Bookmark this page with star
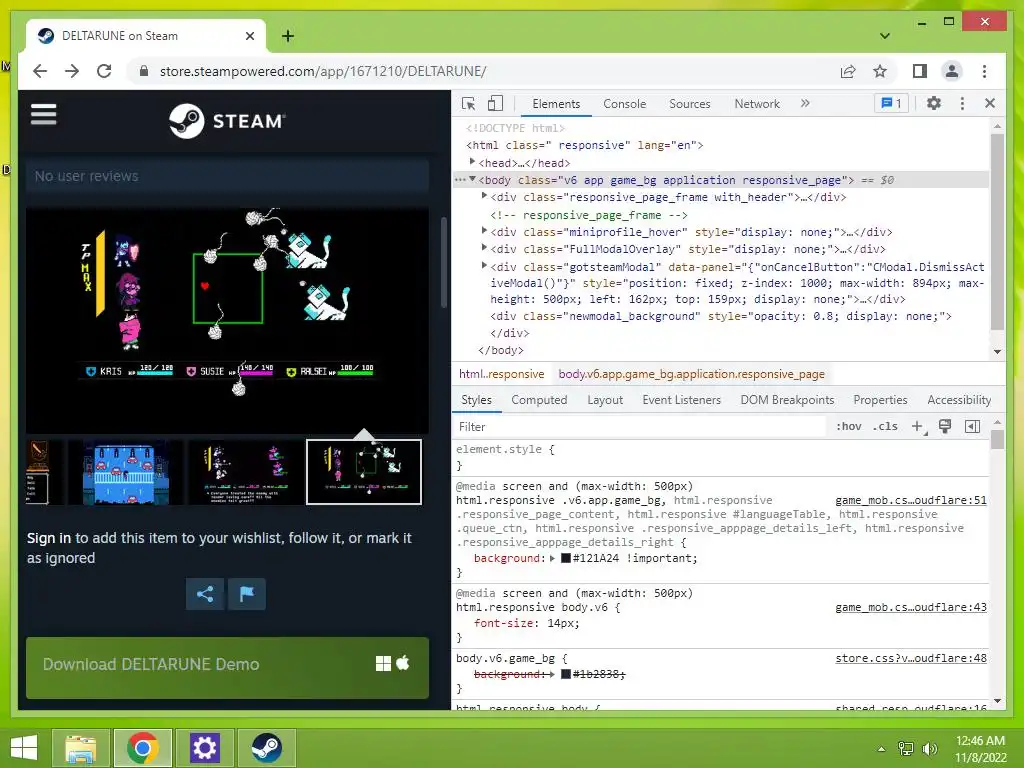 tap(880, 71)
